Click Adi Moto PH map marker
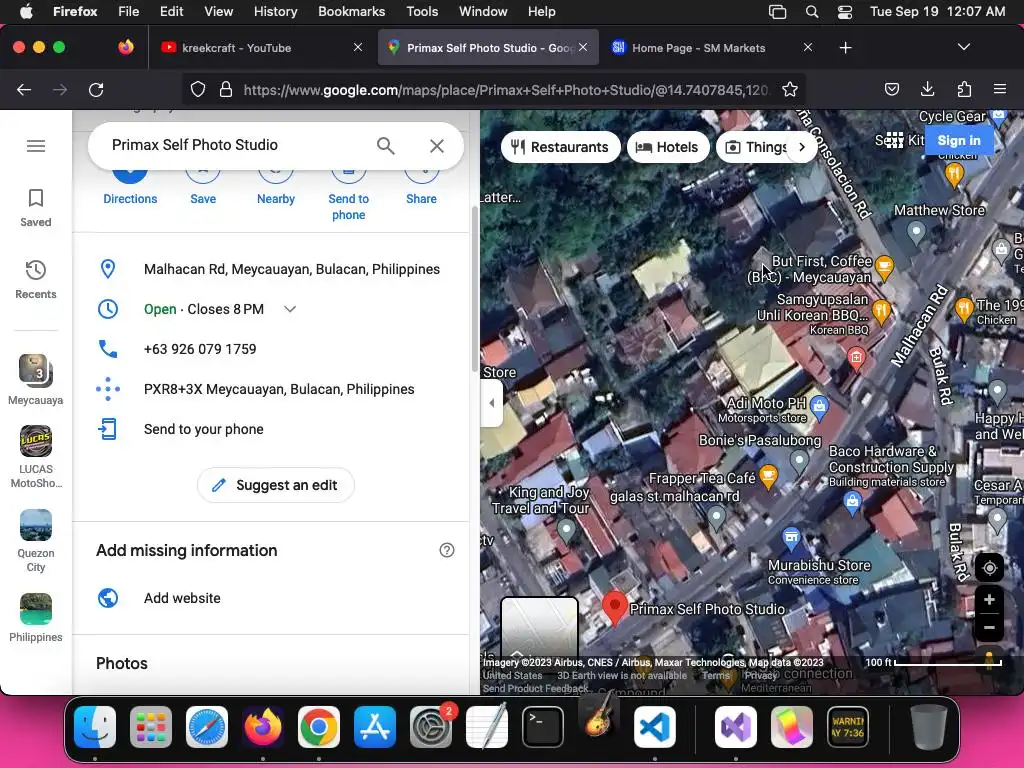 point(819,408)
